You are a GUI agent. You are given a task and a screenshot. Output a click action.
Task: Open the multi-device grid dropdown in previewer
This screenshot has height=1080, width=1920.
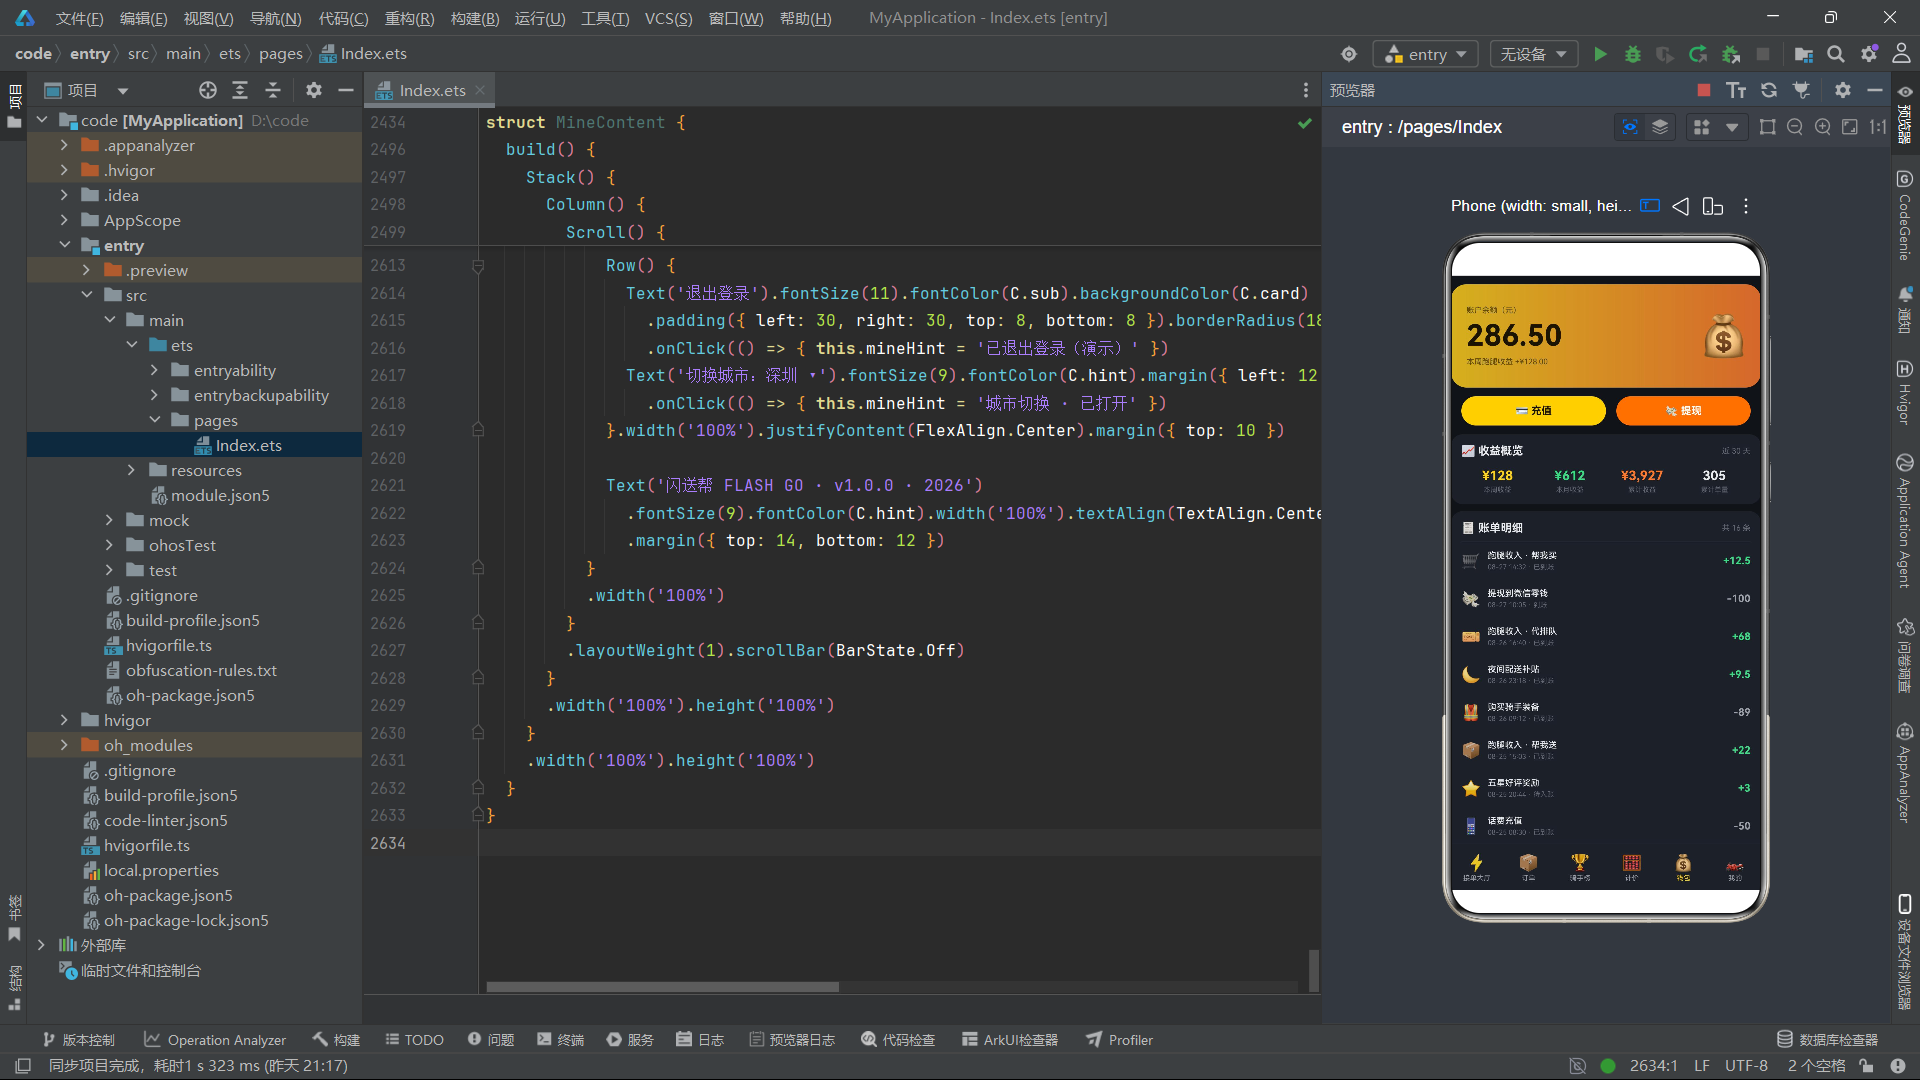[1716, 127]
